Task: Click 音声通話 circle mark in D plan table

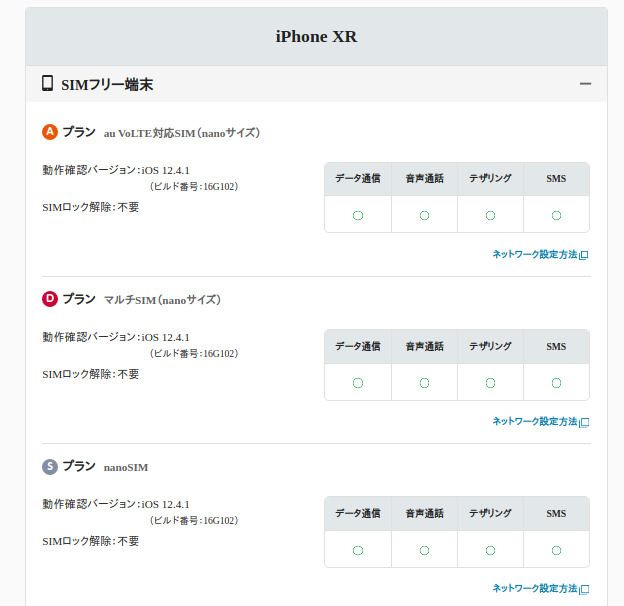Action: 424,382
